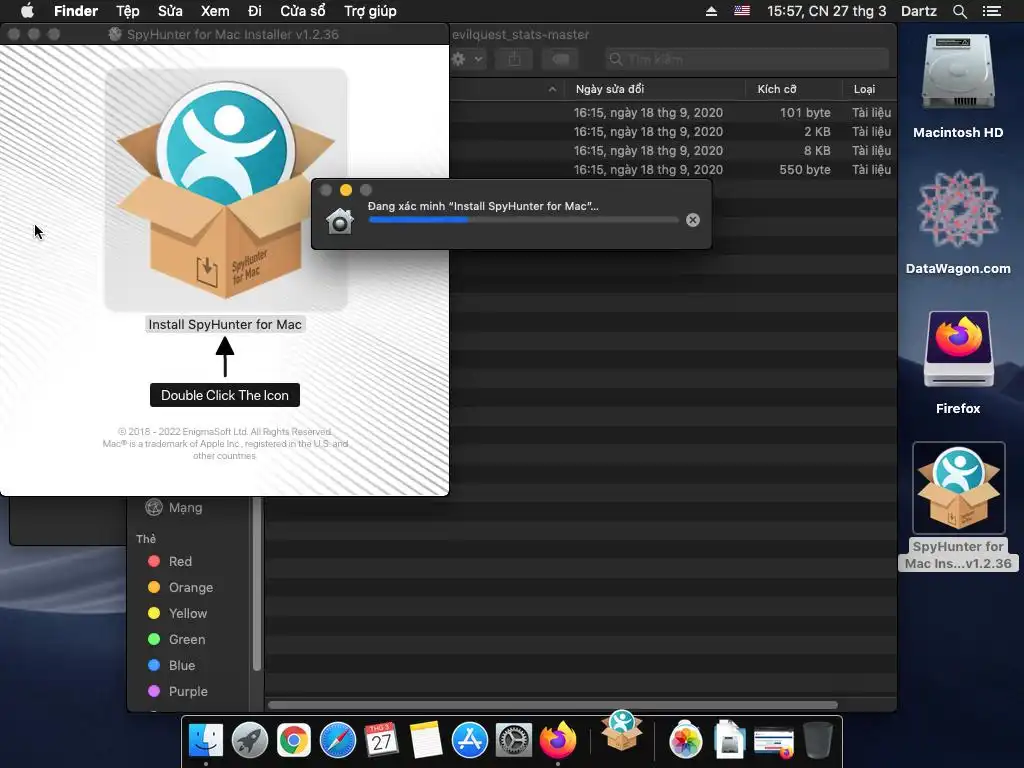The height and width of the screenshot is (768, 1024).
Task: Click the Share button in Finder toolbar
Action: point(514,59)
